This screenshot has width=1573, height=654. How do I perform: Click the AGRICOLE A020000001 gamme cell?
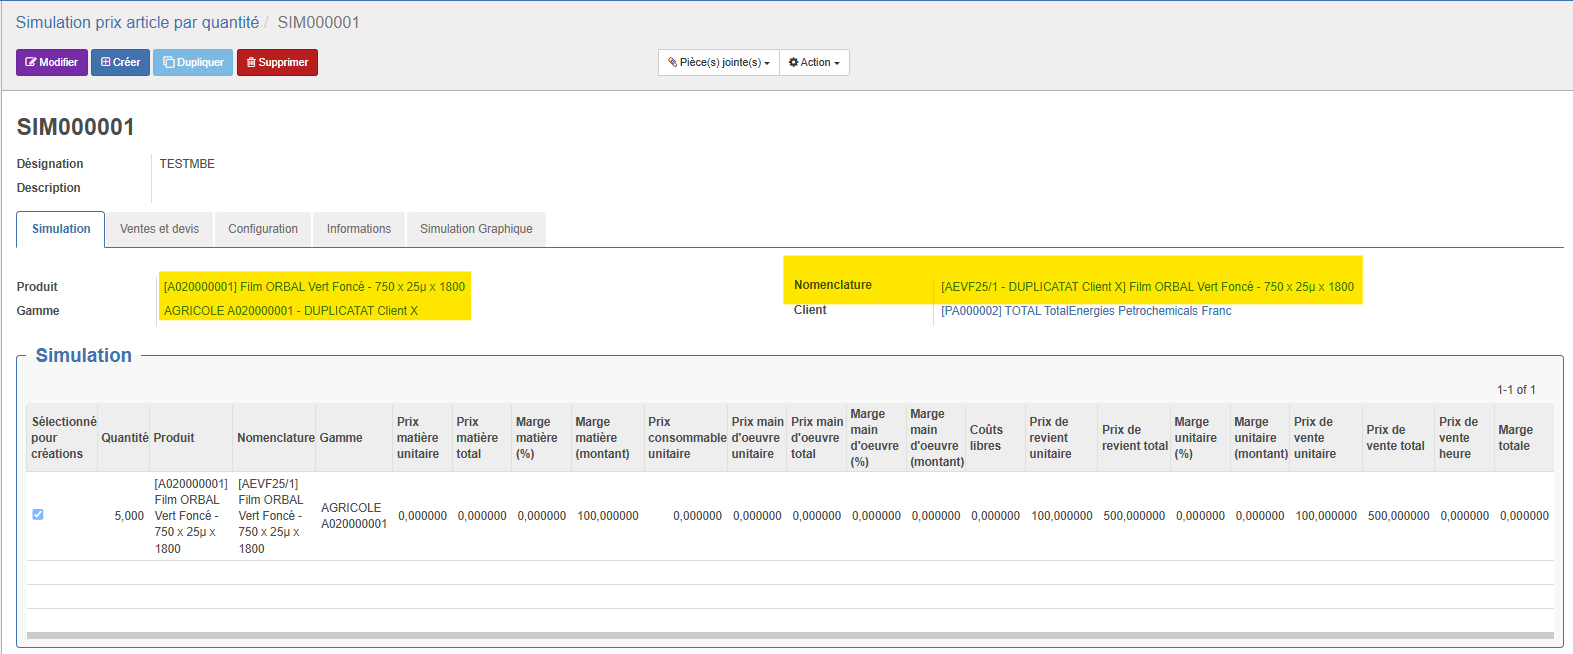point(354,516)
